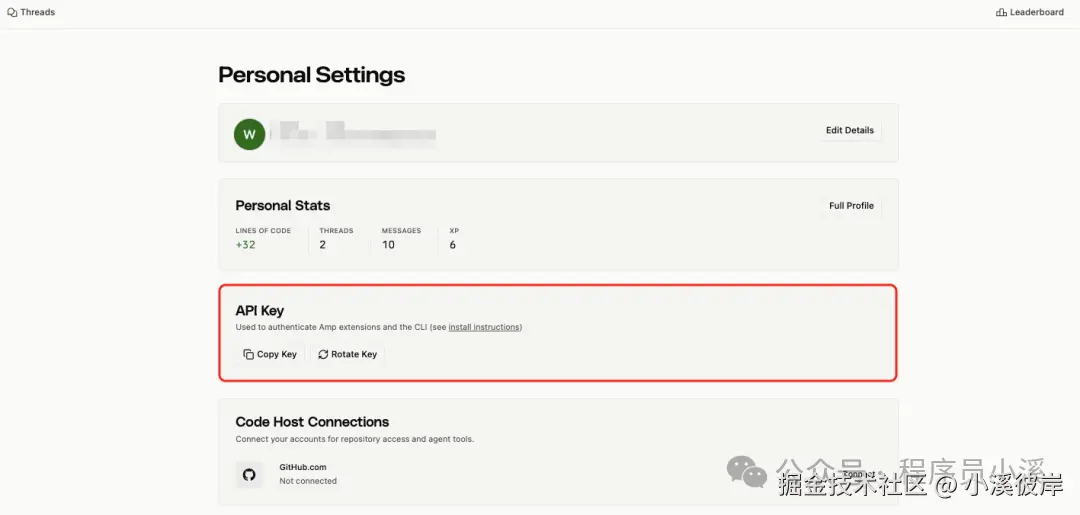Screen dimensions: 1080x515
Task: Click the green W profile avatar
Action: (x=249, y=134)
